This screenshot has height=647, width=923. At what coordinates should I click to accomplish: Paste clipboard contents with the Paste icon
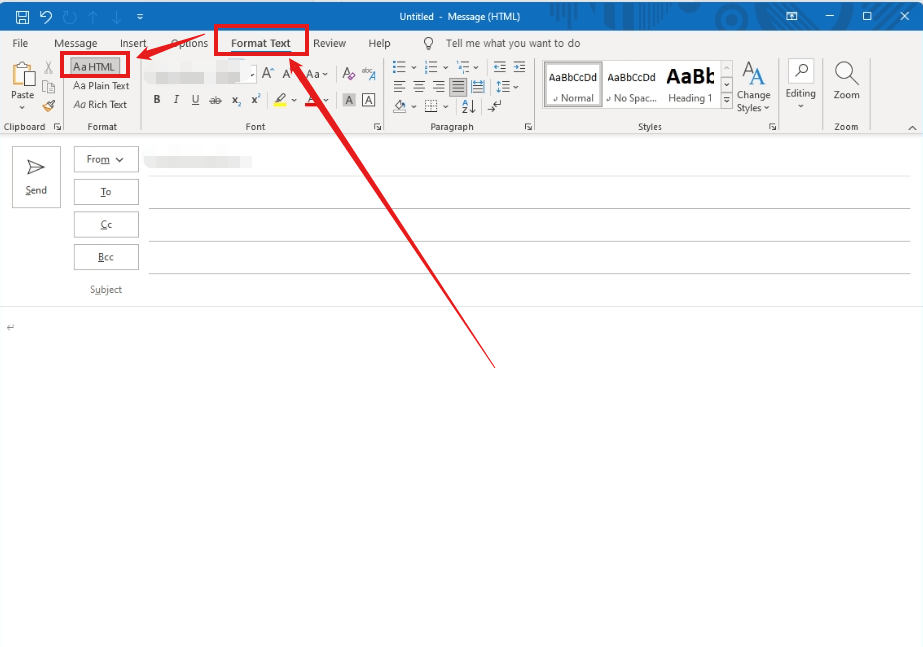click(23, 74)
